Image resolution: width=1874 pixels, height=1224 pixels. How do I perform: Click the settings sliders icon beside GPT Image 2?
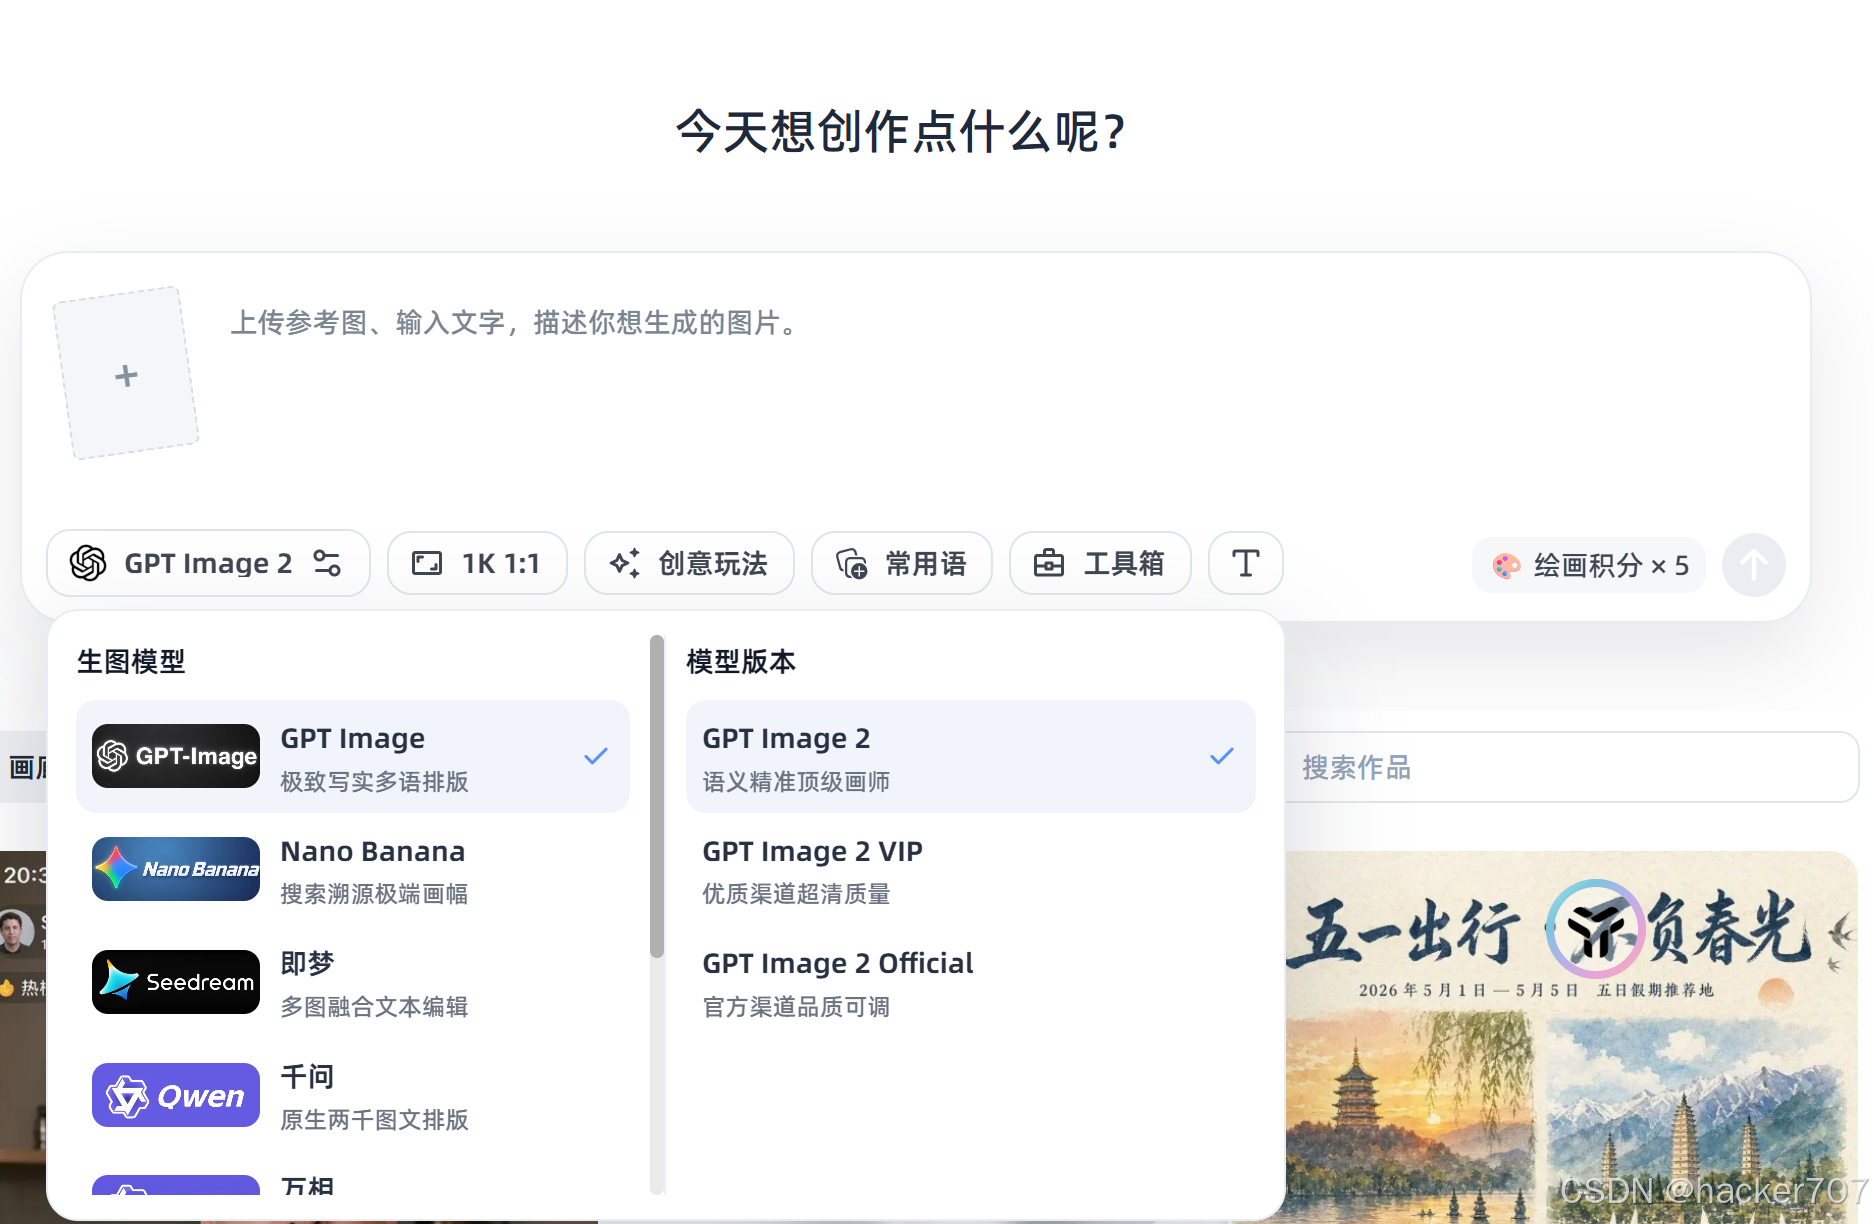tap(327, 563)
